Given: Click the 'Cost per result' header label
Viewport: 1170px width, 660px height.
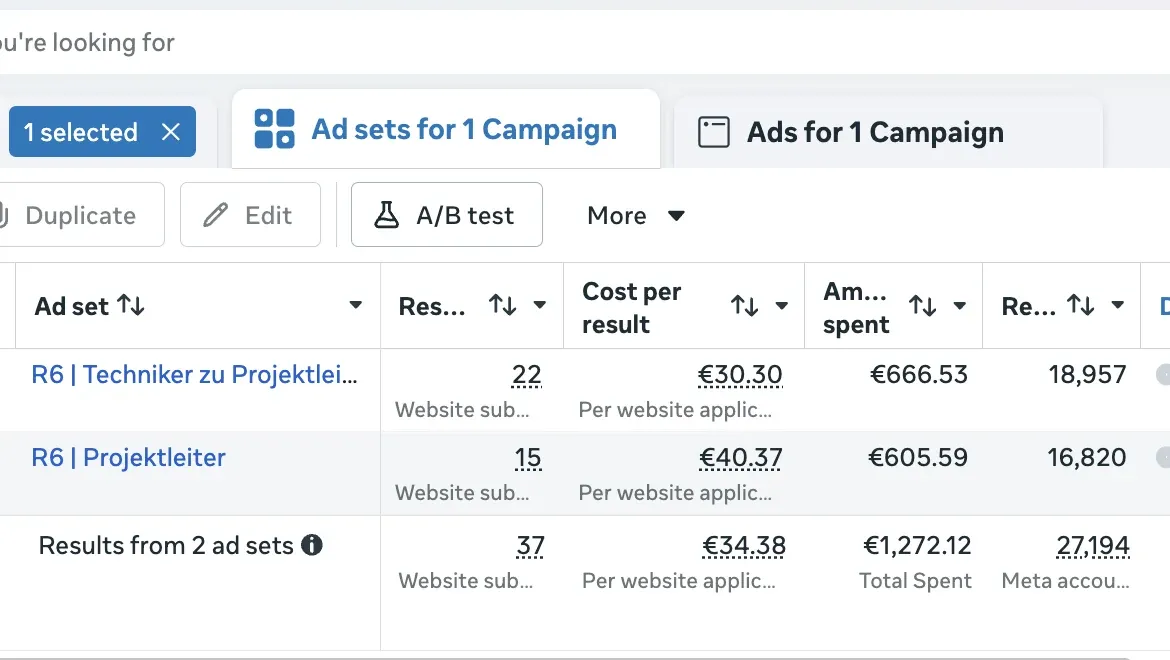Looking at the screenshot, I should tap(631, 307).
